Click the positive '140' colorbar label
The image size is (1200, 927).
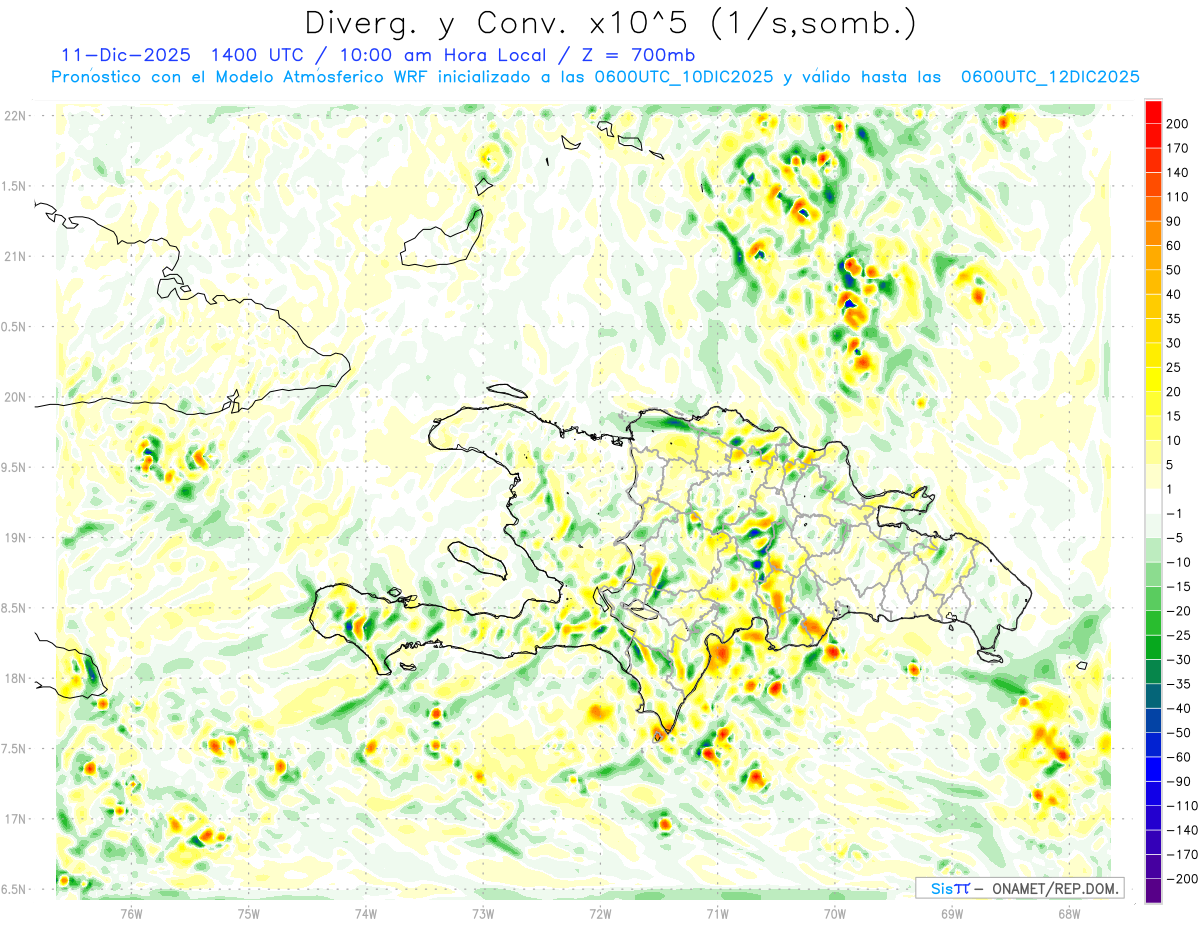pos(1179,173)
